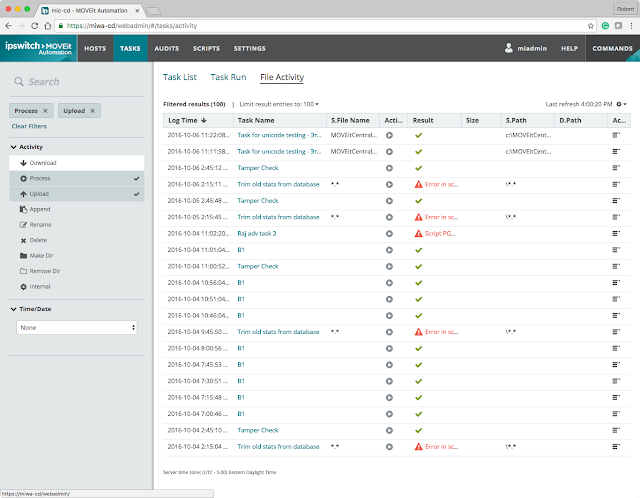The image size is (640, 498).
Task: Open limit result entries dropdown
Action: 279,104
